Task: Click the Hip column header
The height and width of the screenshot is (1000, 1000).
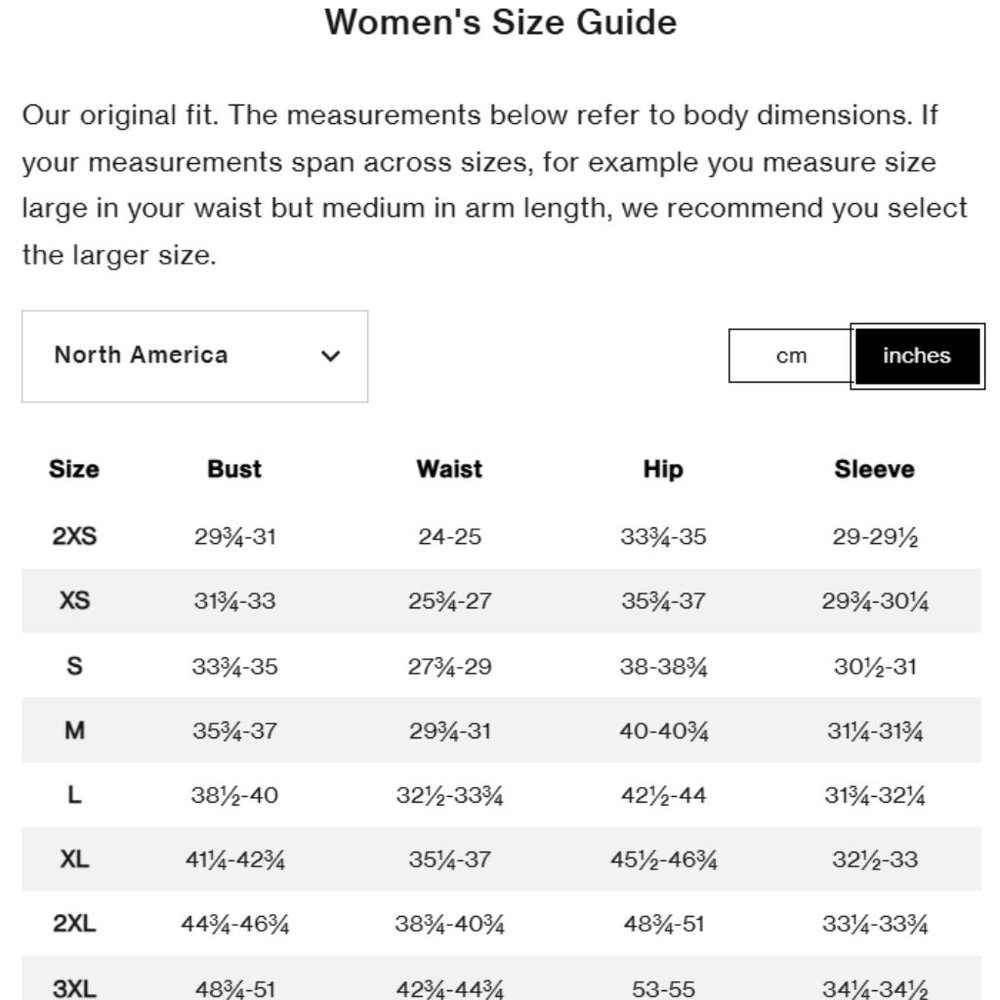Action: point(663,469)
